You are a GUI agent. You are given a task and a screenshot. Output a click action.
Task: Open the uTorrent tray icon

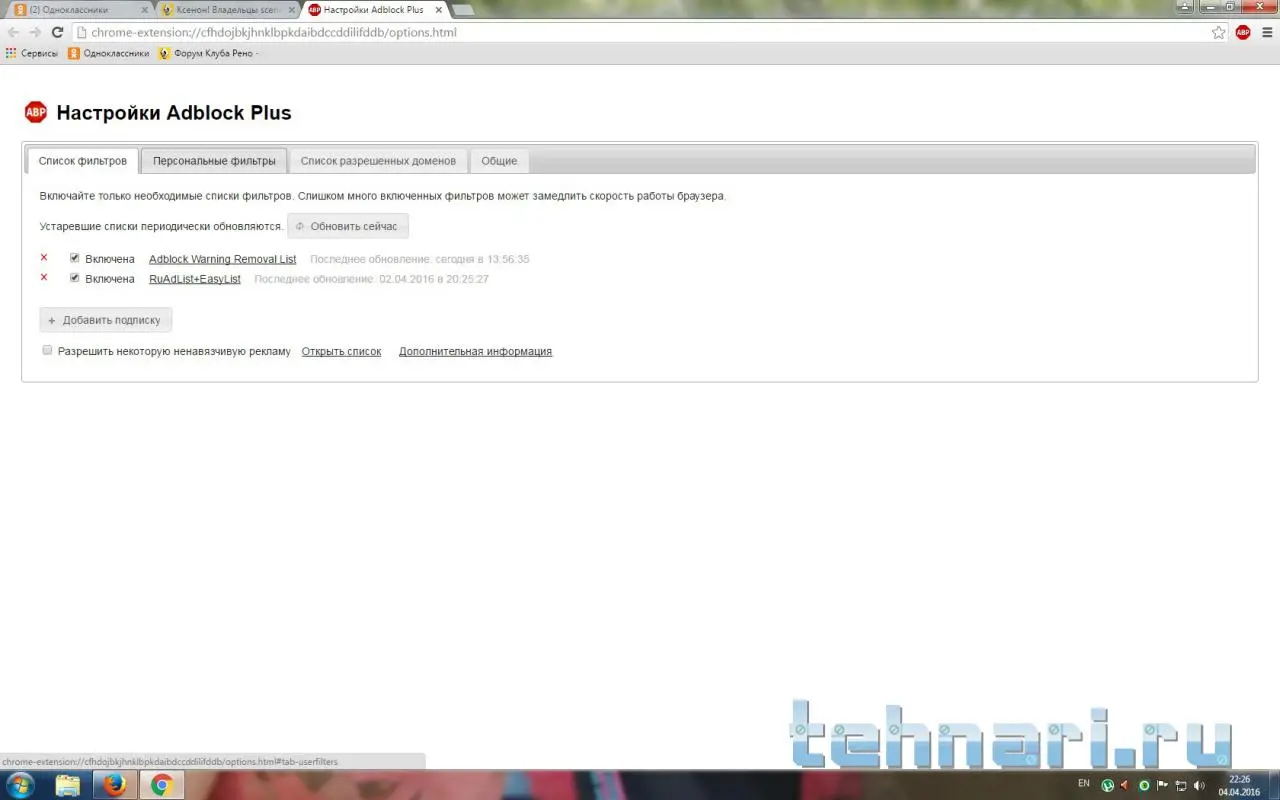pyautogui.click(x=1108, y=785)
